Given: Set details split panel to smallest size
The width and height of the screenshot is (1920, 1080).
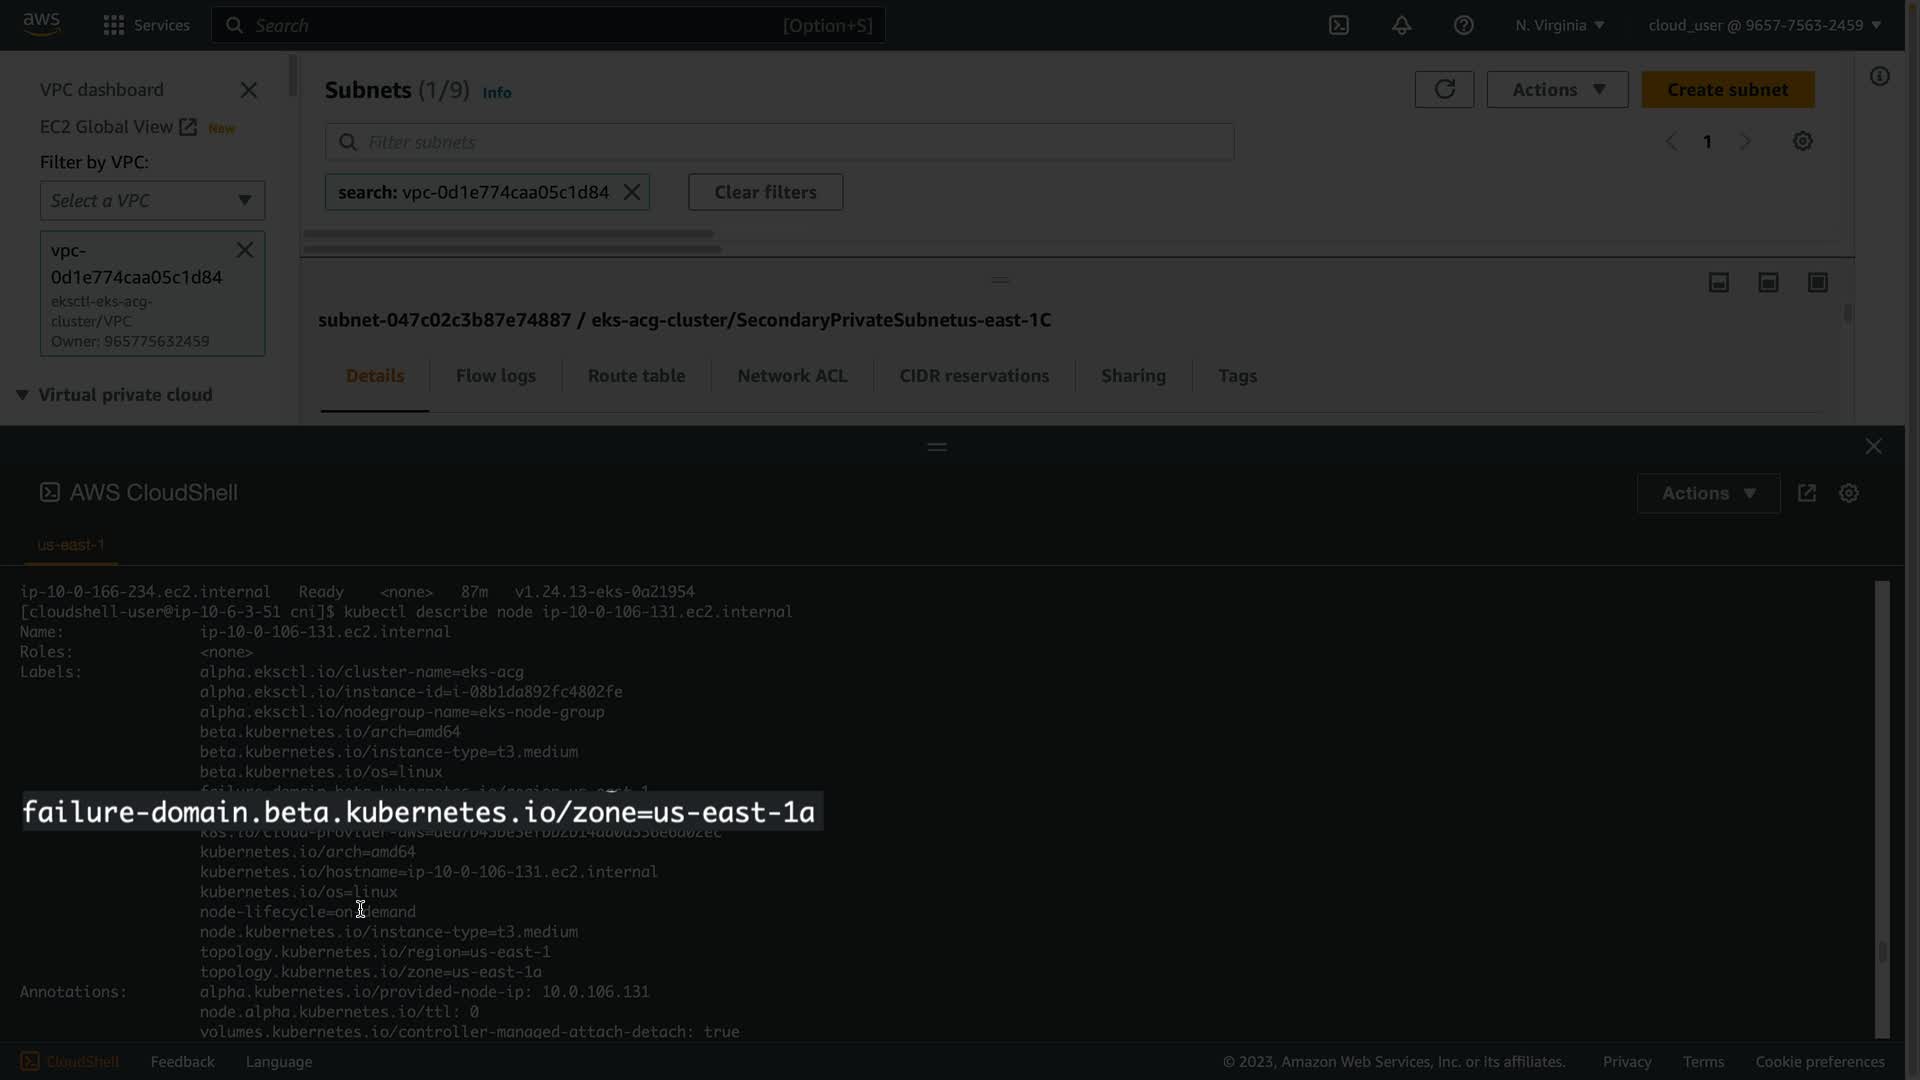Looking at the screenshot, I should pos(1718,283).
